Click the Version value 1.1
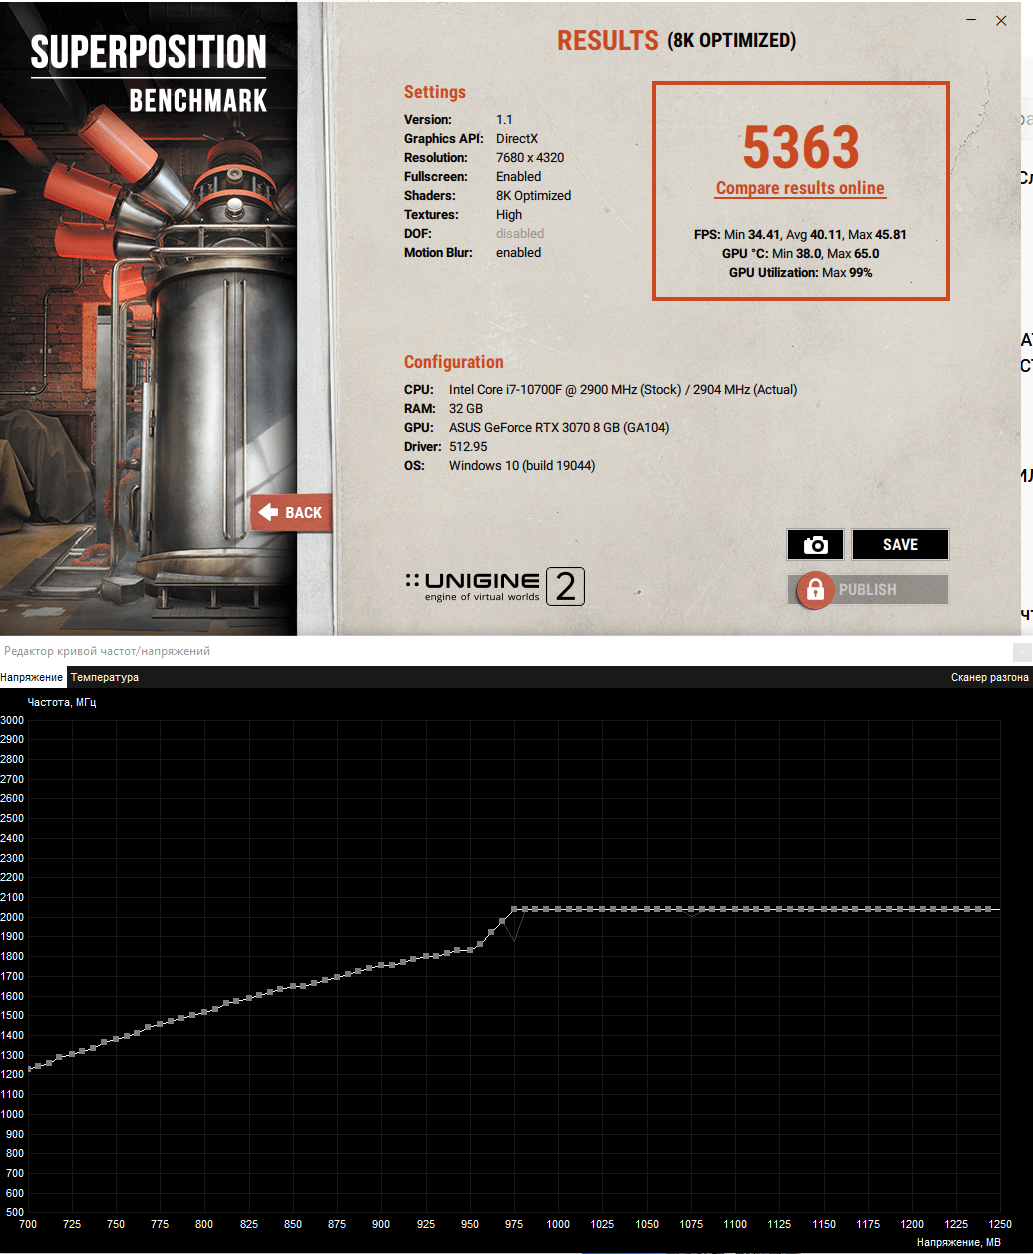The width and height of the screenshot is (1033, 1254). coord(504,120)
